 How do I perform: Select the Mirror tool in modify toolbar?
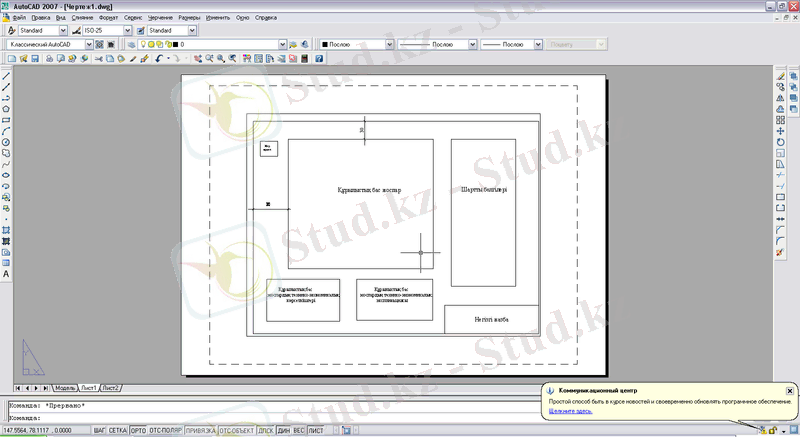point(780,98)
